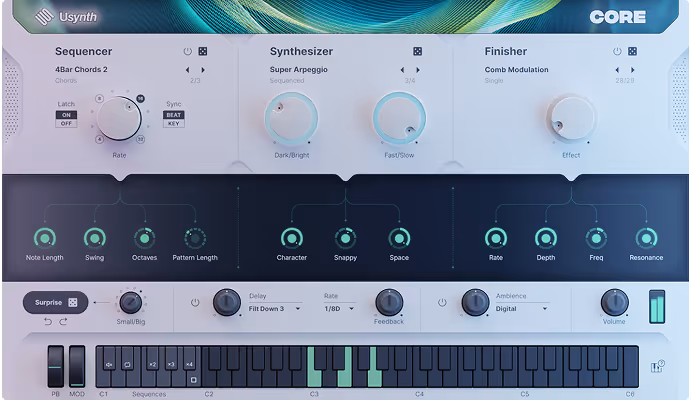This screenshot has height=400, width=691.
Task: Set Latch to OFF
Action: (x=66, y=123)
